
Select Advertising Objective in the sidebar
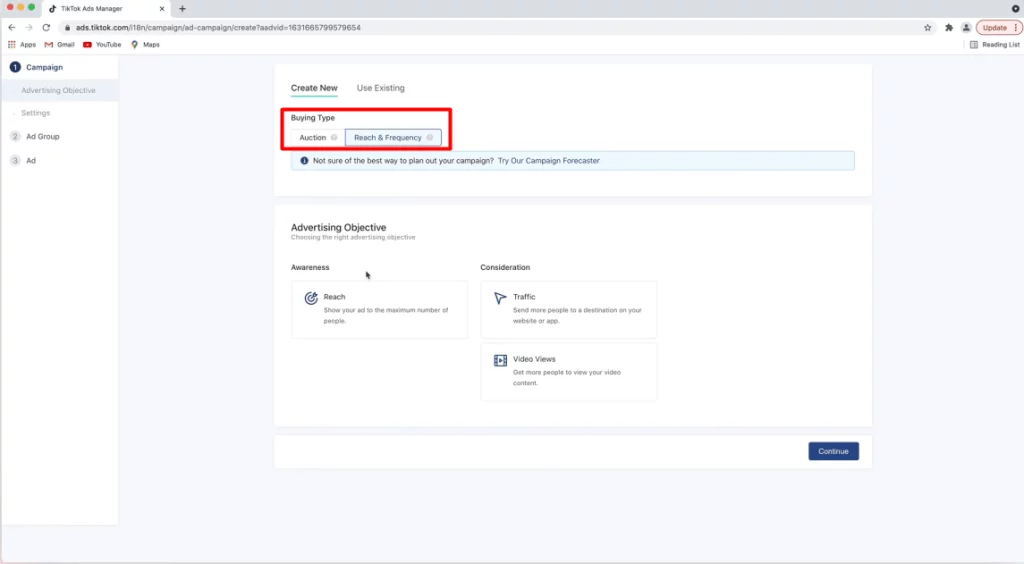pyautogui.click(x=58, y=90)
